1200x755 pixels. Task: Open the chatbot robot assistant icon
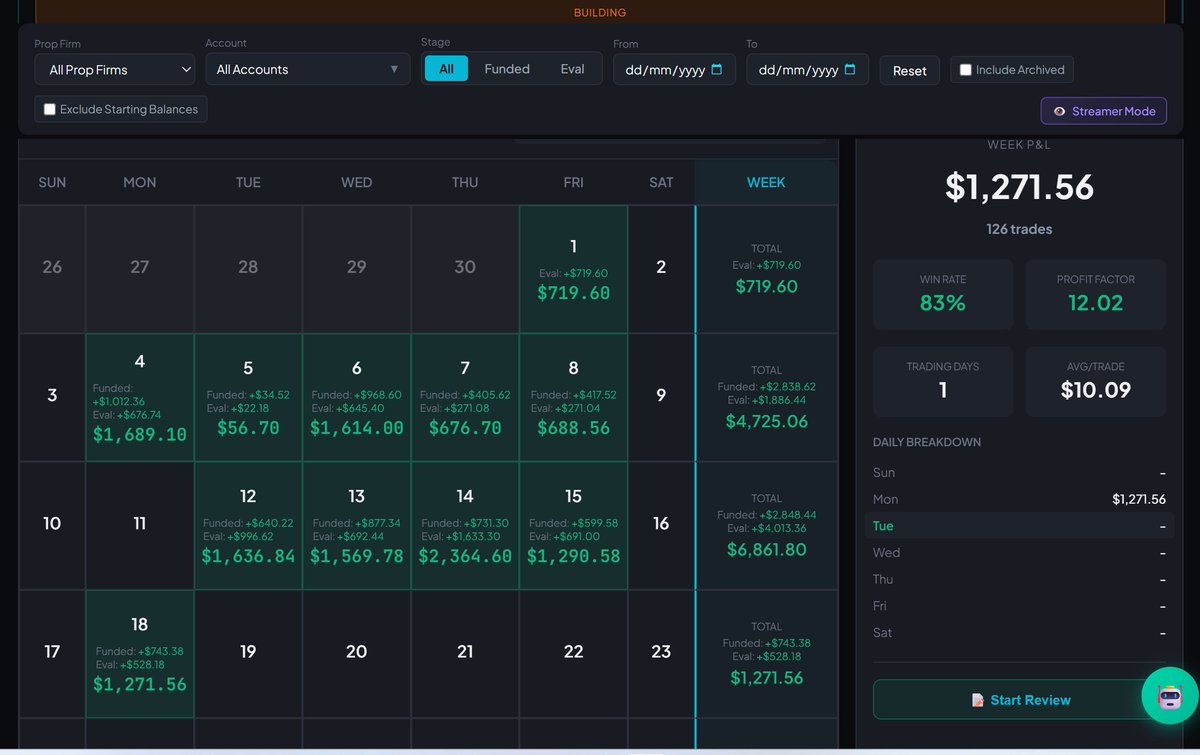[1170, 696]
